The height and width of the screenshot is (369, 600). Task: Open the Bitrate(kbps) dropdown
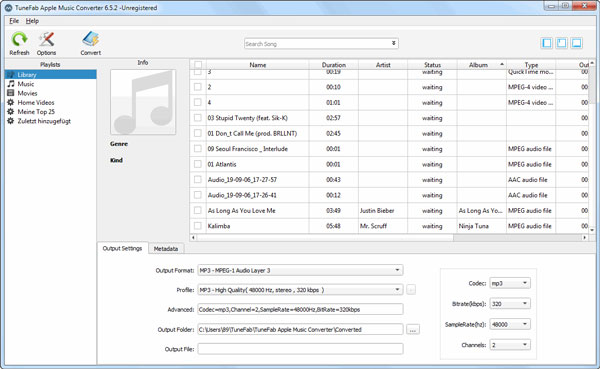510,304
